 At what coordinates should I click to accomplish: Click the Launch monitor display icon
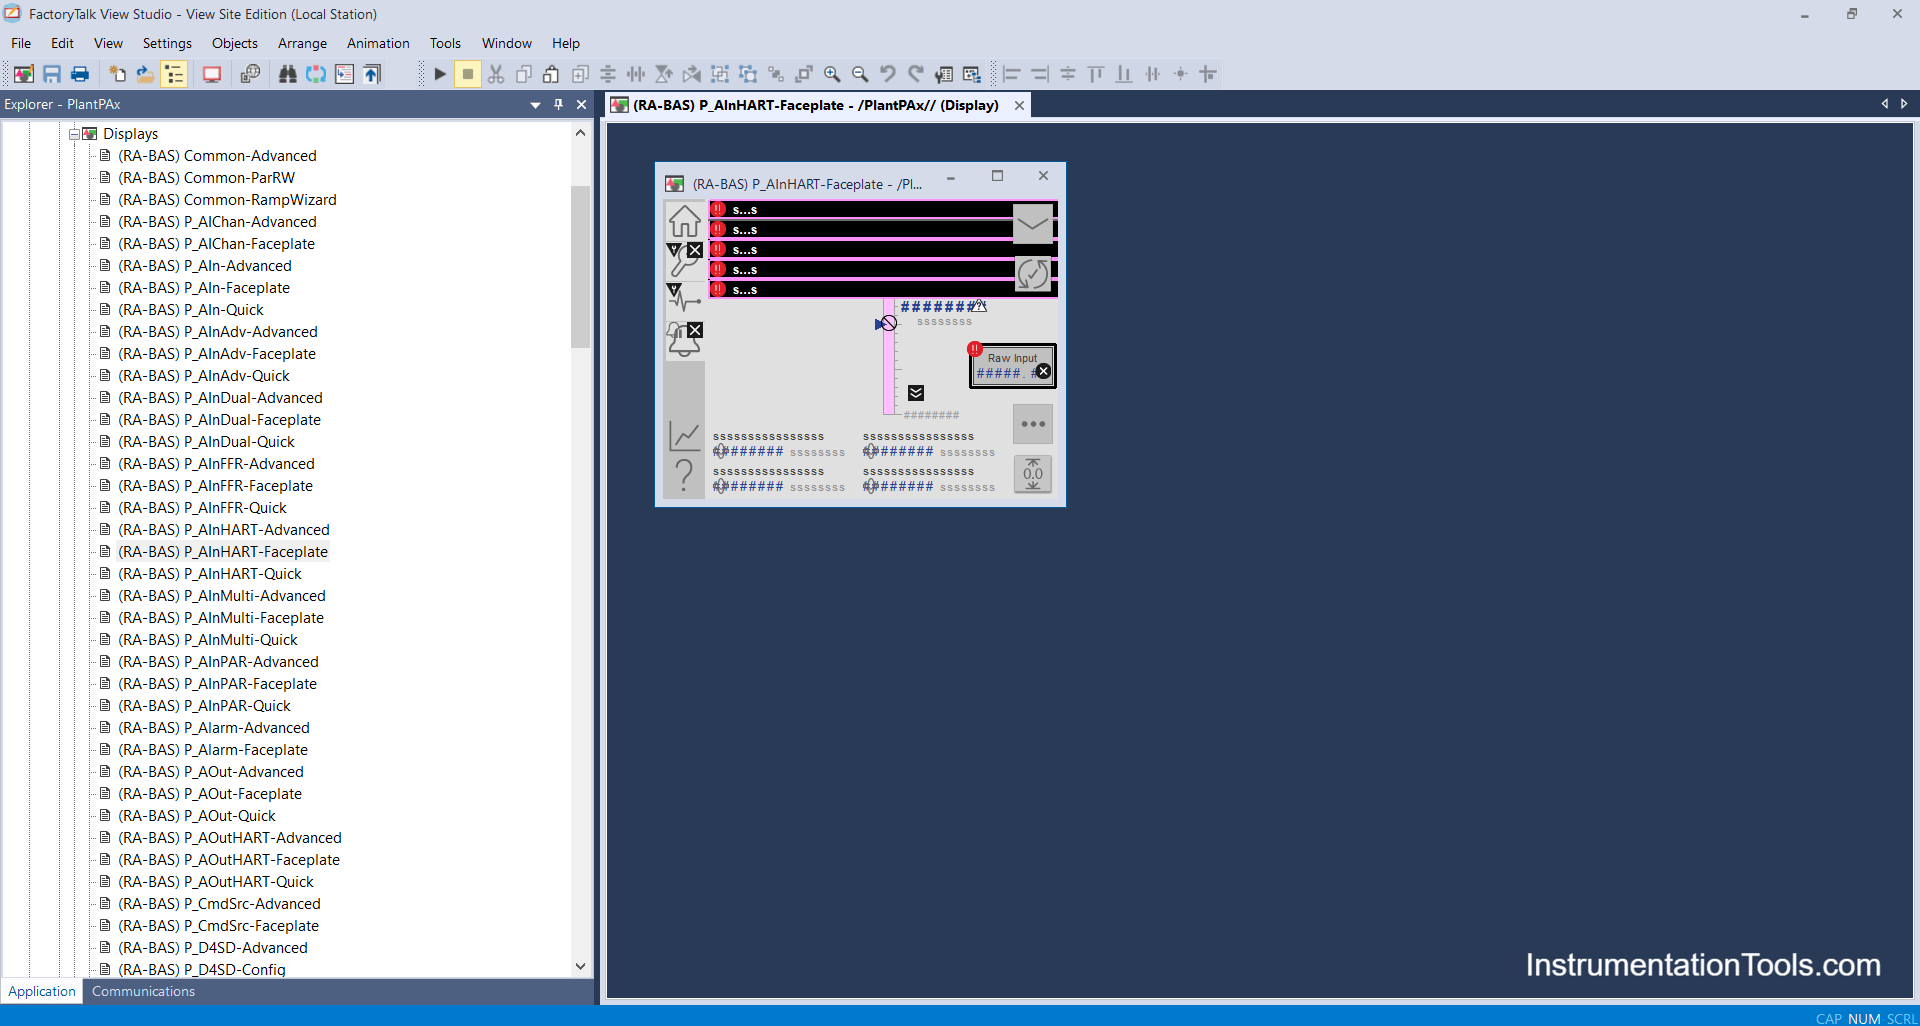212,74
